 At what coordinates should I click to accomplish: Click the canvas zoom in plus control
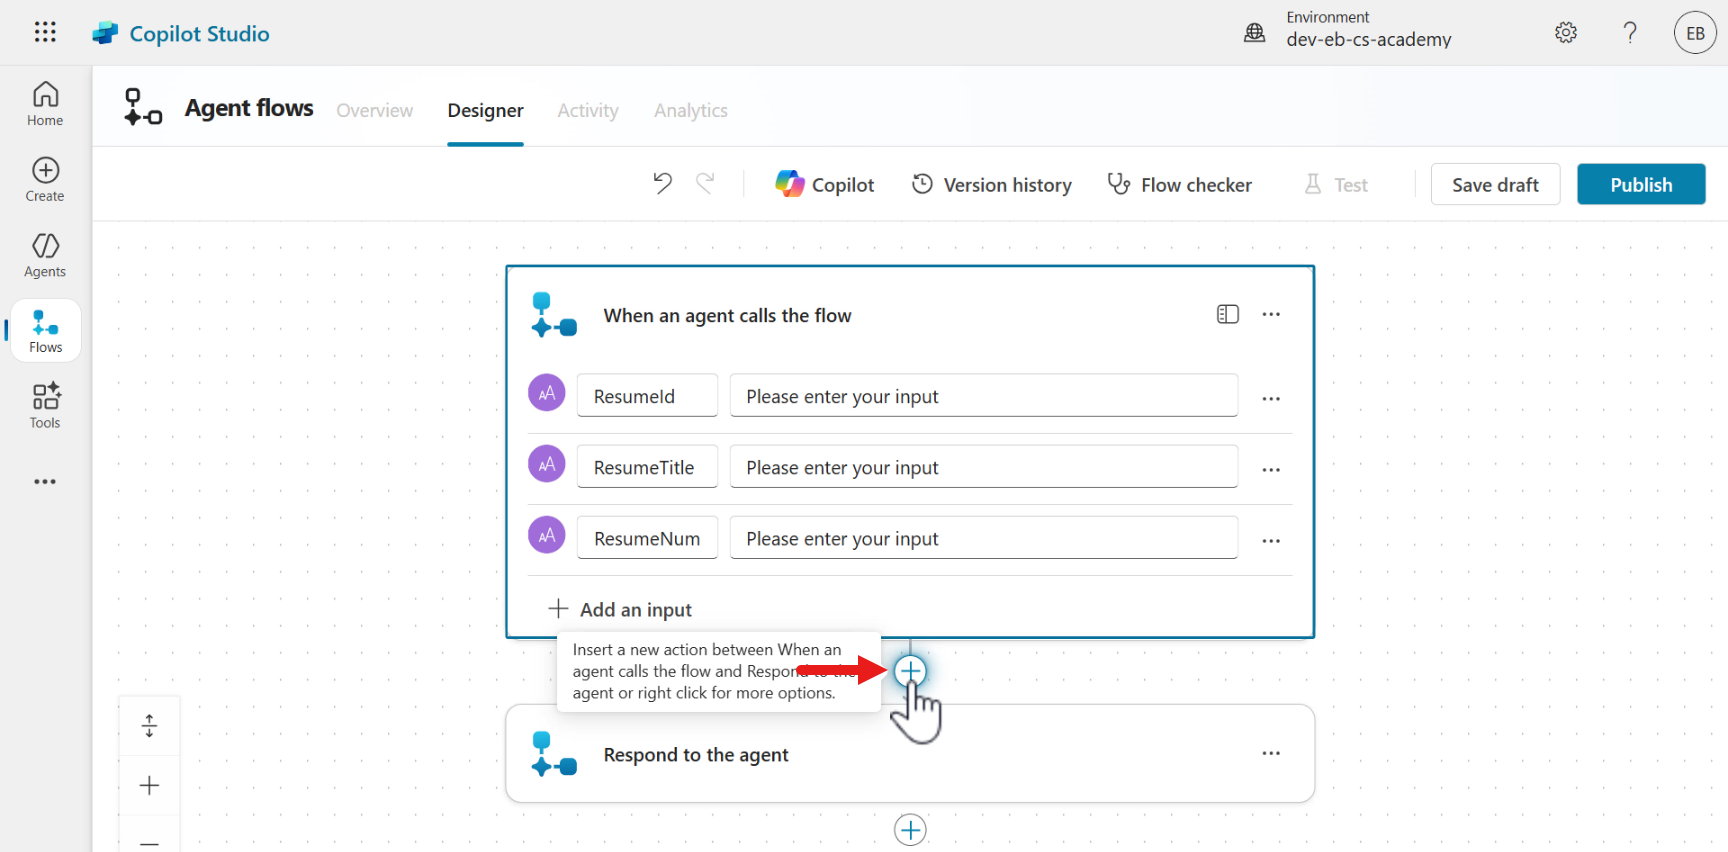(149, 786)
